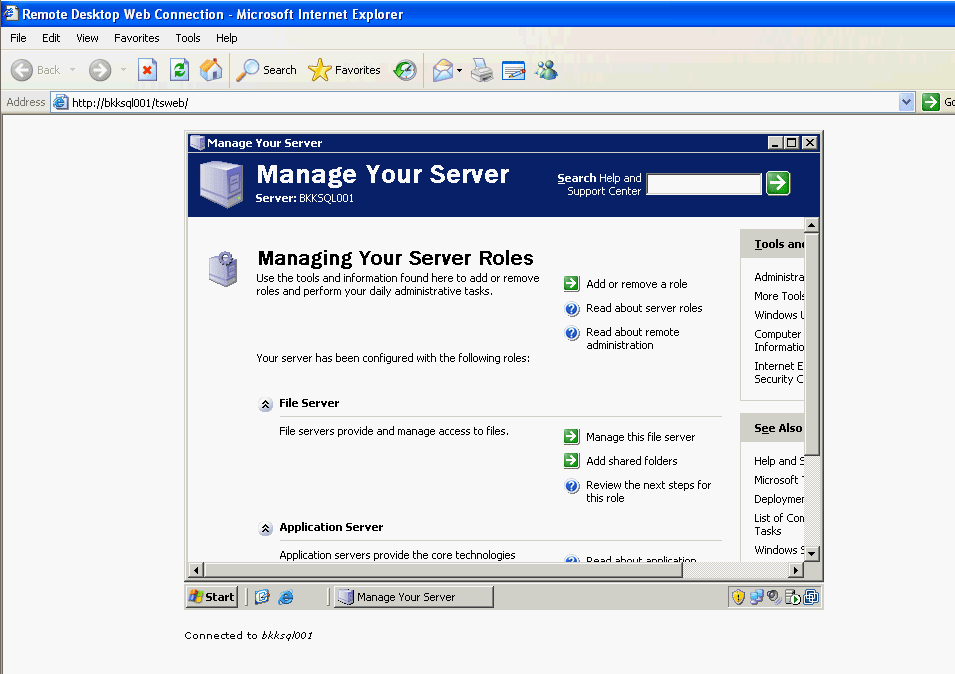Click the green search arrow in Manage Your Server
The height and width of the screenshot is (674, 955).
pos(778,183)
